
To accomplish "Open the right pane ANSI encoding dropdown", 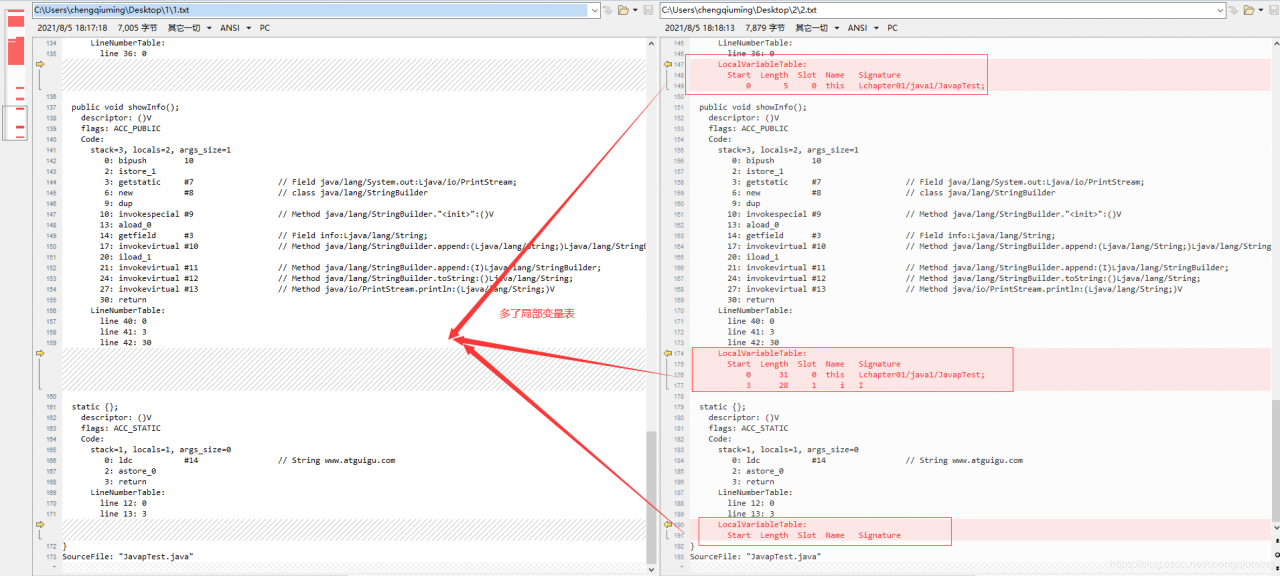I will pos(862,28).
